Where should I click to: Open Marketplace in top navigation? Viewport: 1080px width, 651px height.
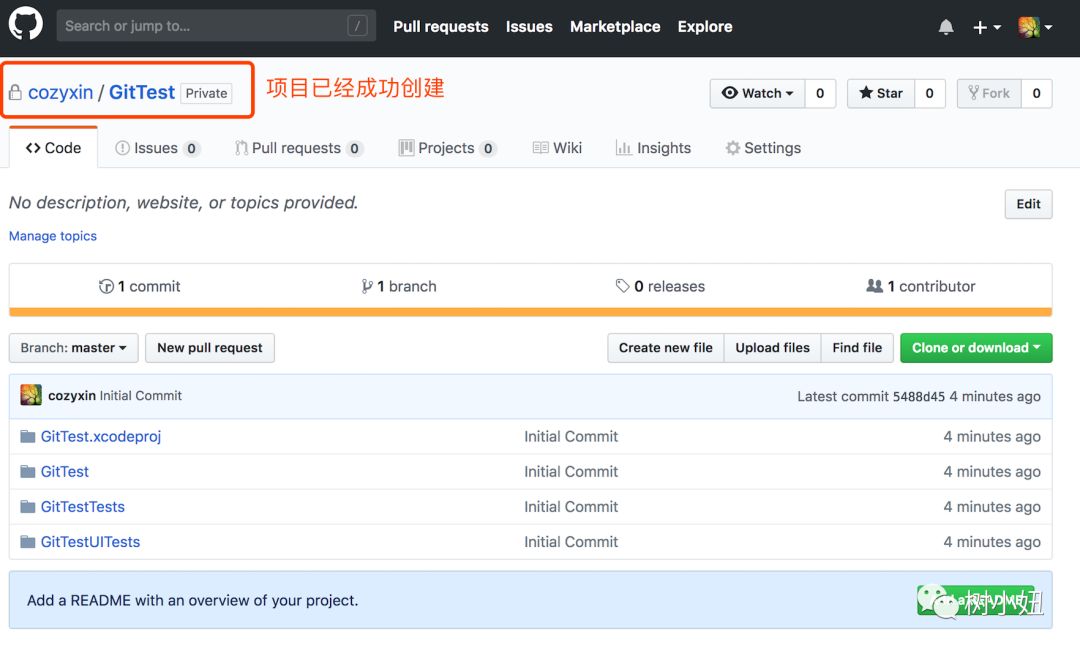[615, 26]
